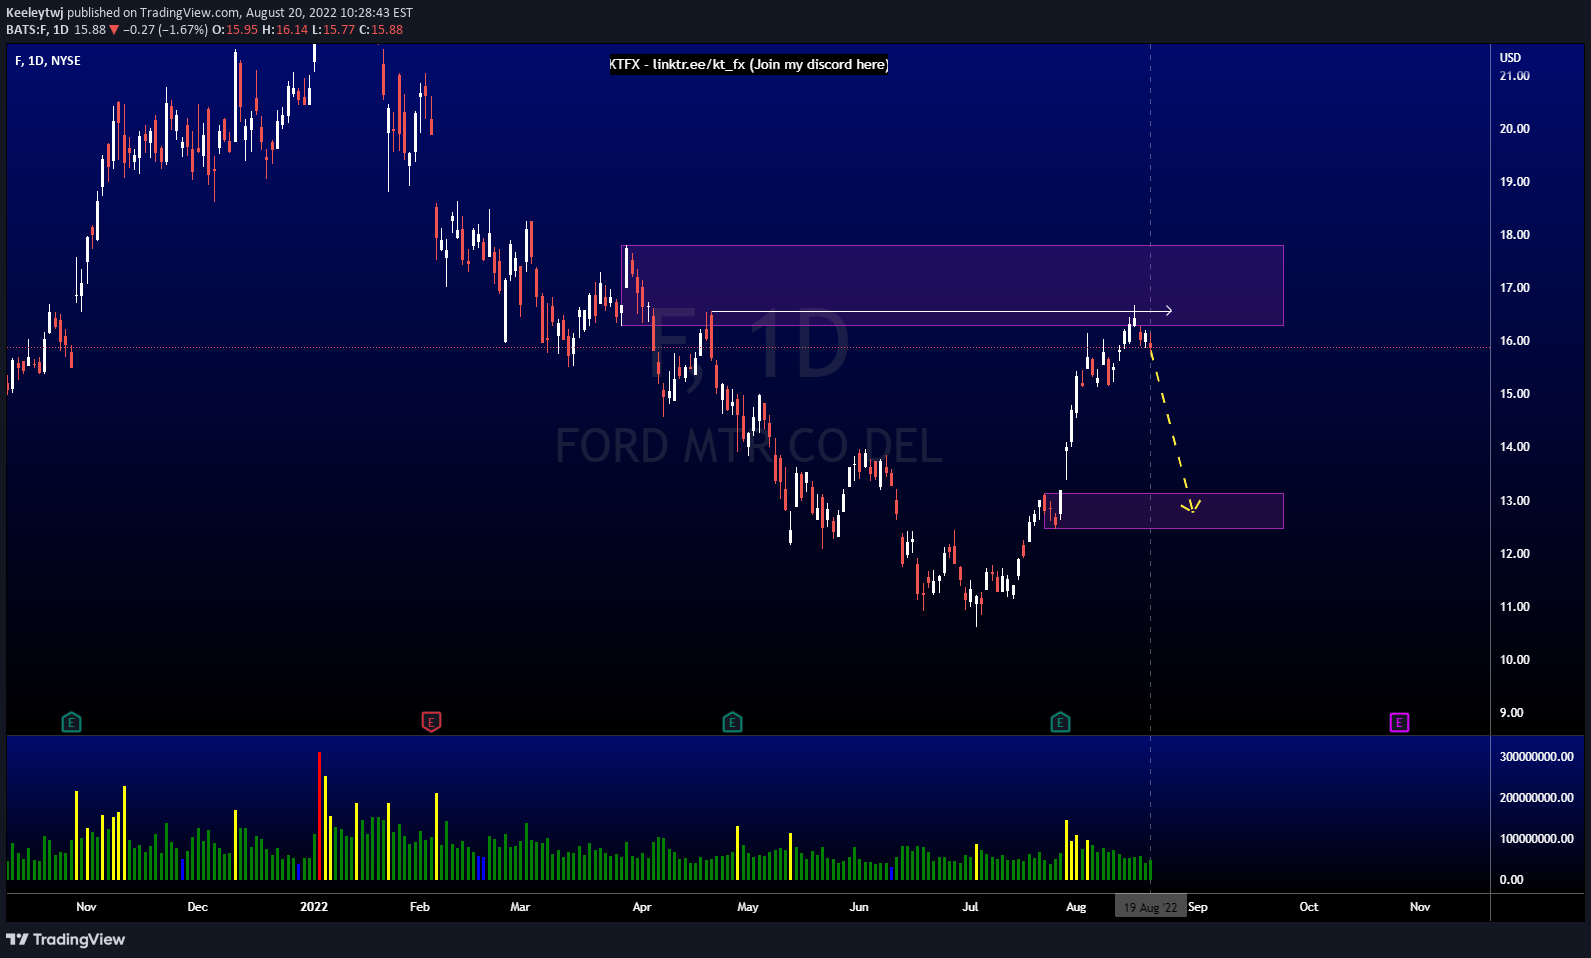Click the Apr label on the time axis
Screen dimensions: 1591x958
pos(642,907)
